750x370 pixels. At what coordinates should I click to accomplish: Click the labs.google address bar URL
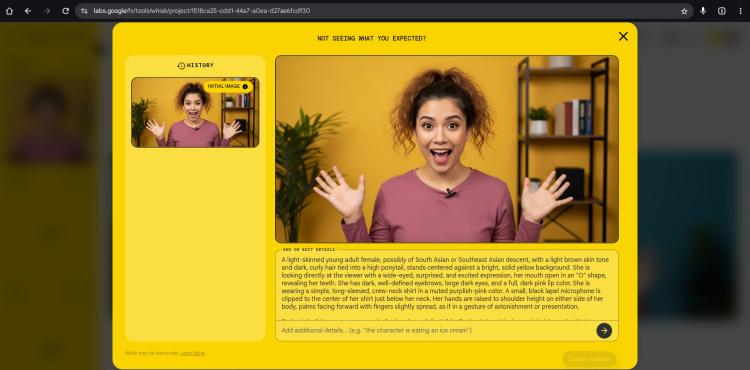point(201,11)
